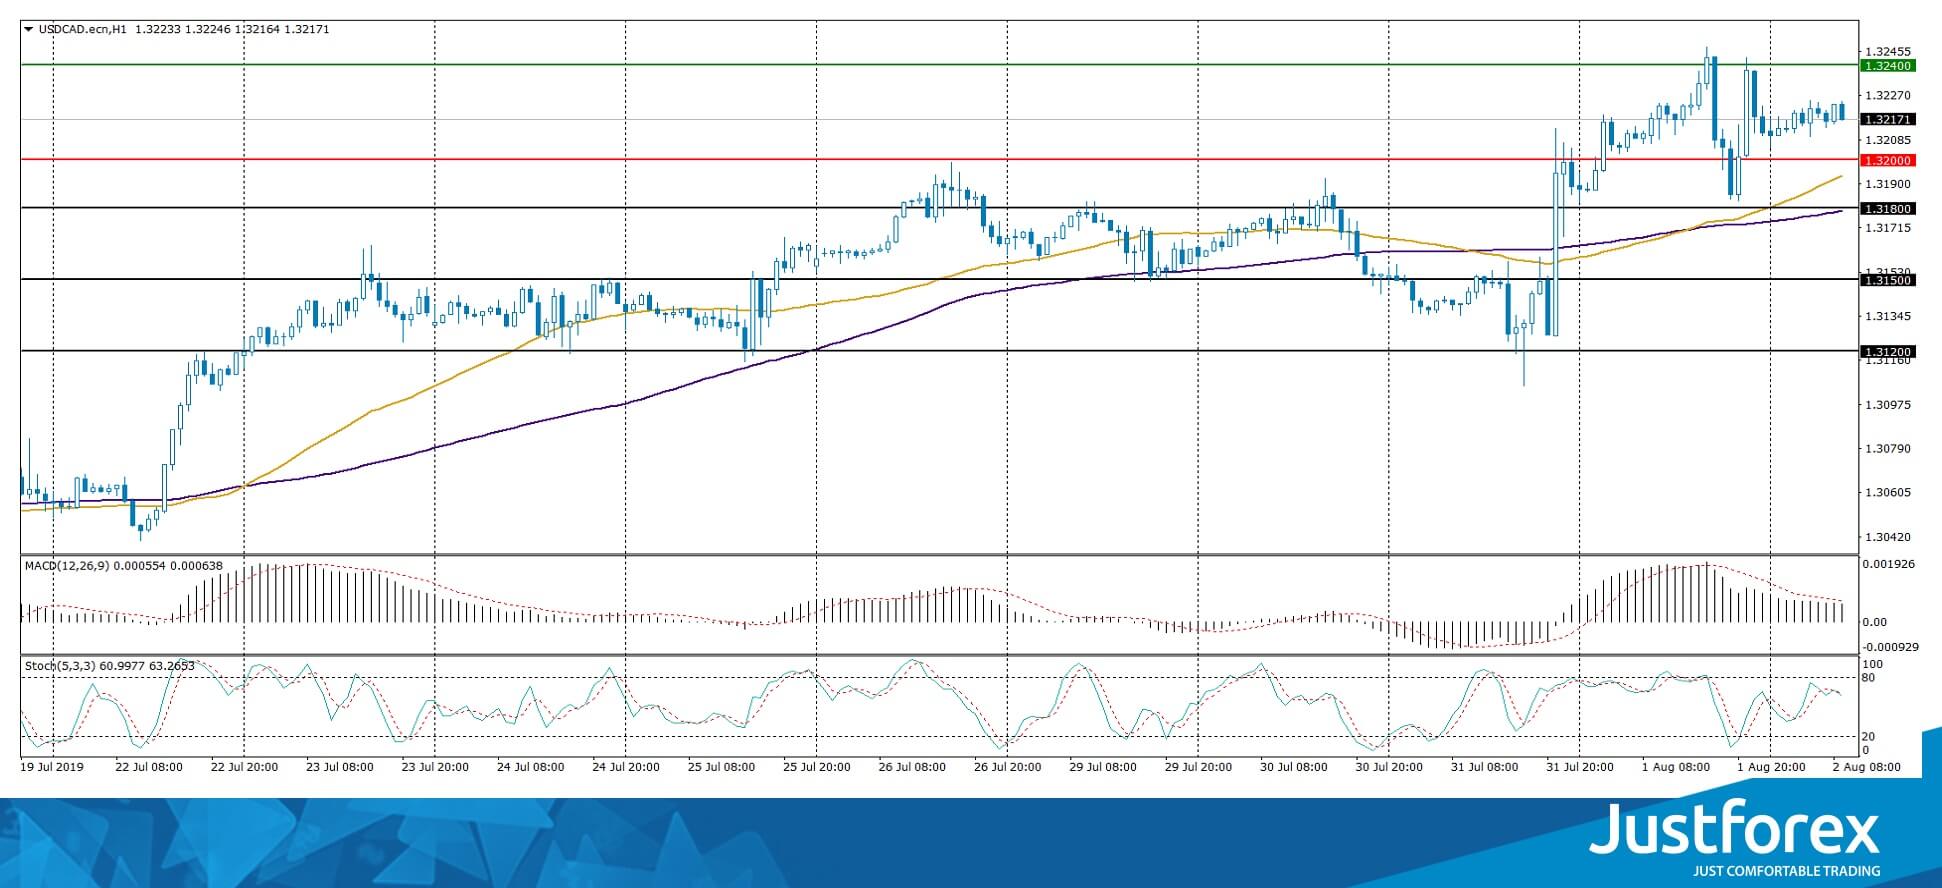Click the 26 Jul 08:00 time label
Image resolution: width=1942 pixels, height=888 pixels.
[912, 767]
